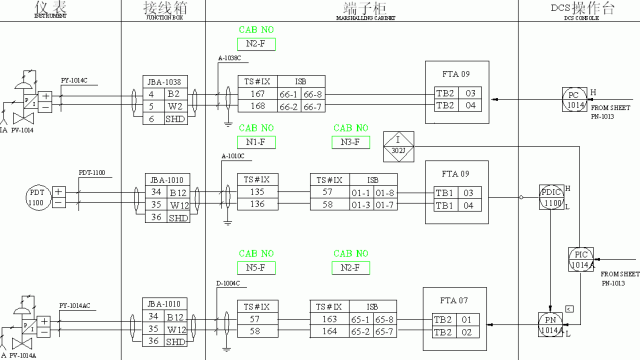The height and width of the screenshot is (360, 640).
Task: Click ISB cell 65-8
Action: (x=385, y=320)
